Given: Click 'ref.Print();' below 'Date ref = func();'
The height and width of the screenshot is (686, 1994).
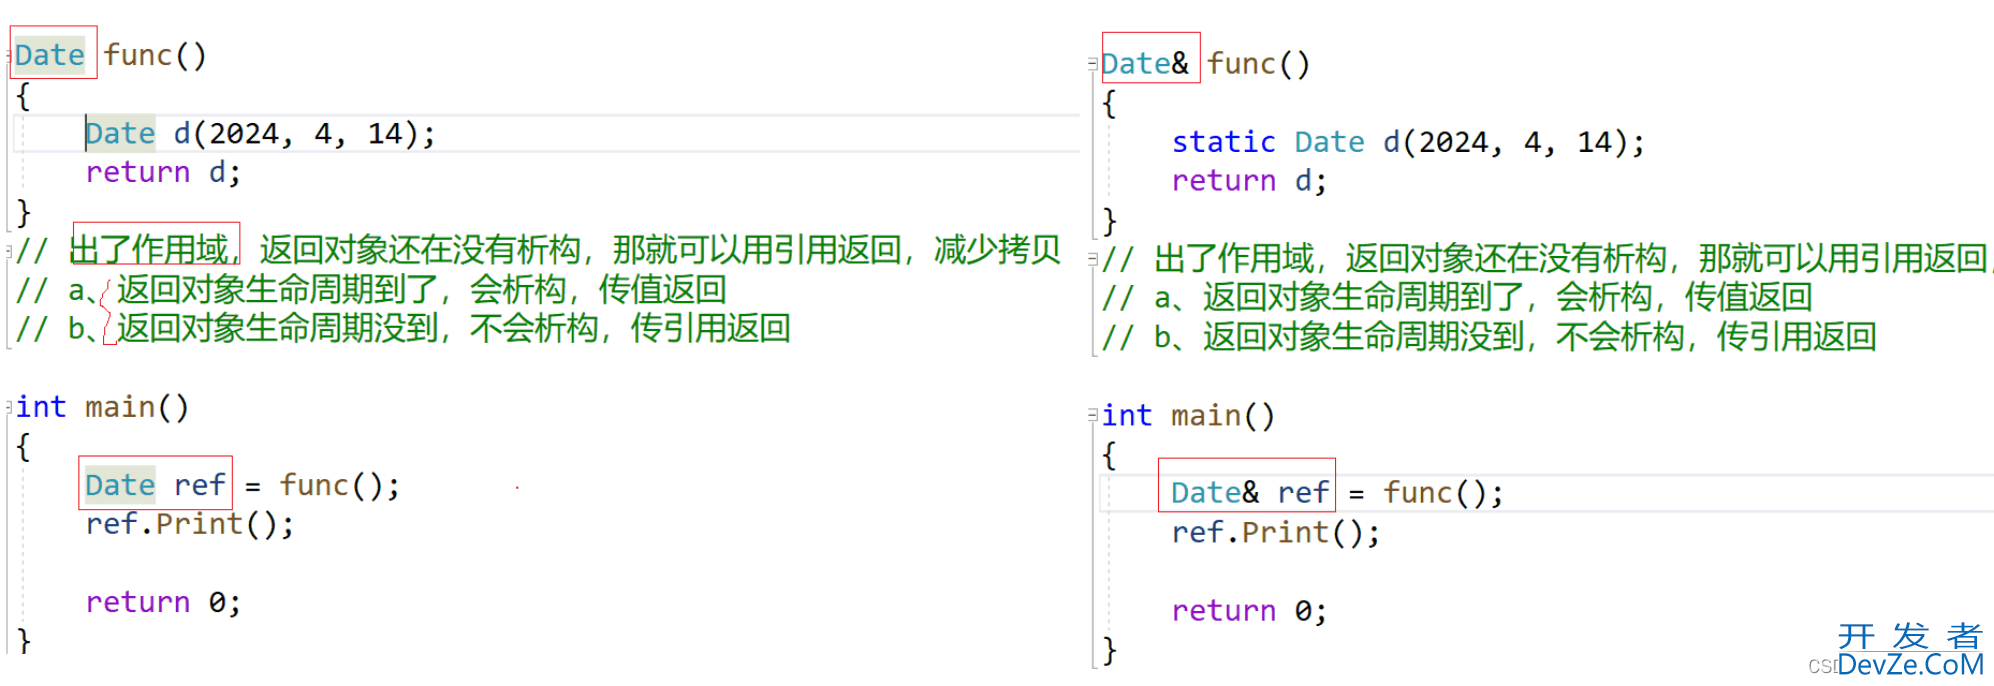Looking at the screenshot, I should tap(189, 525).
